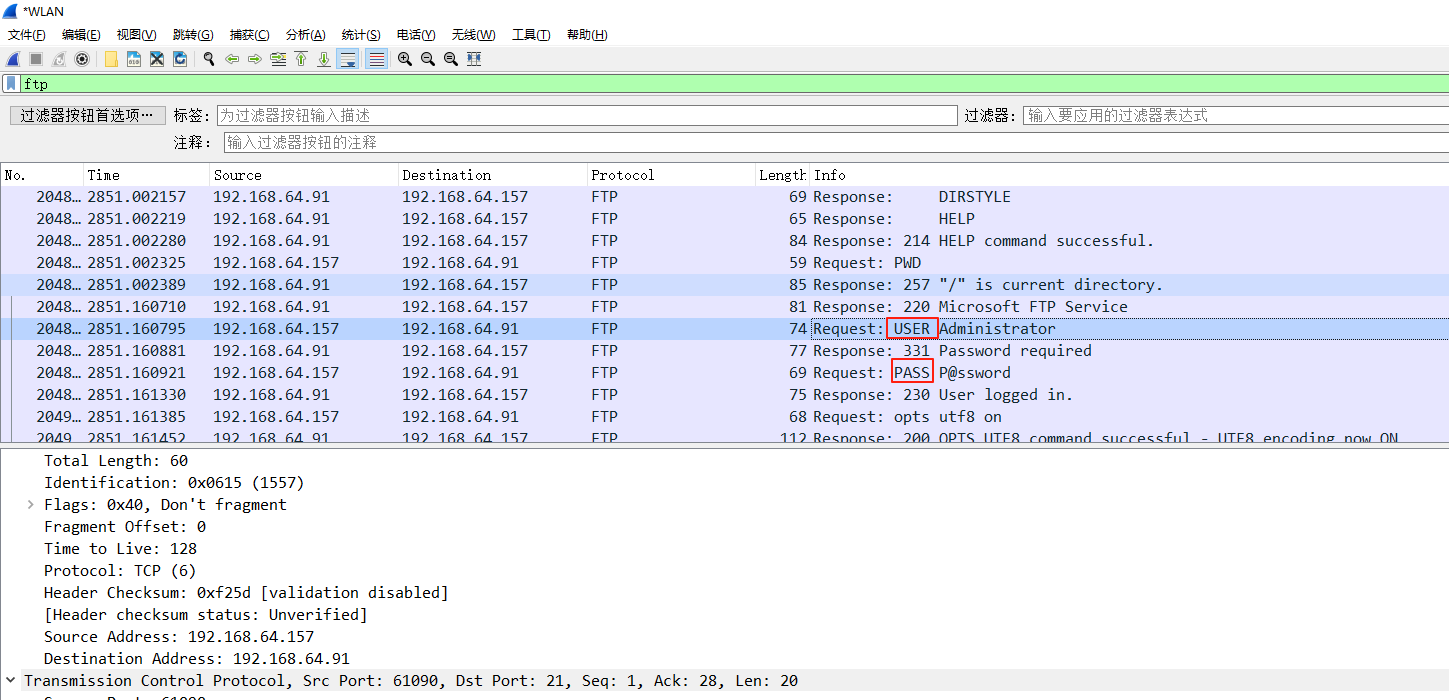Zoom in main window text
Screen dimensions: 1449x700
405,59
